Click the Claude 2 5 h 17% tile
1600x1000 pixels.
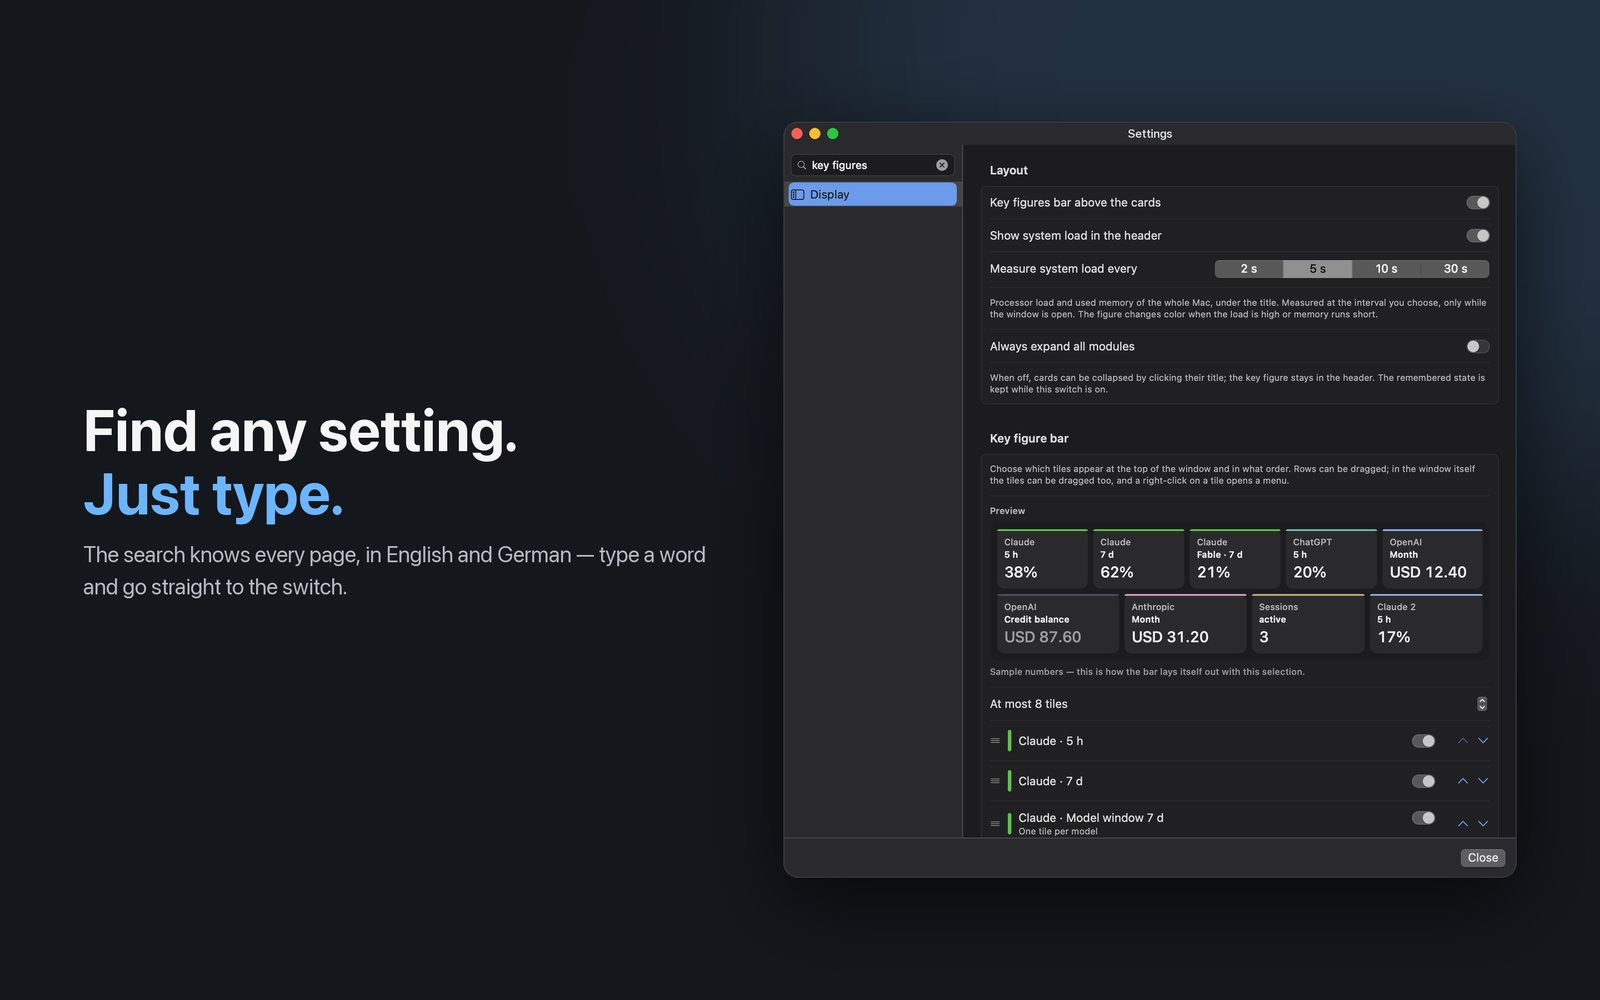(1426, 624)
